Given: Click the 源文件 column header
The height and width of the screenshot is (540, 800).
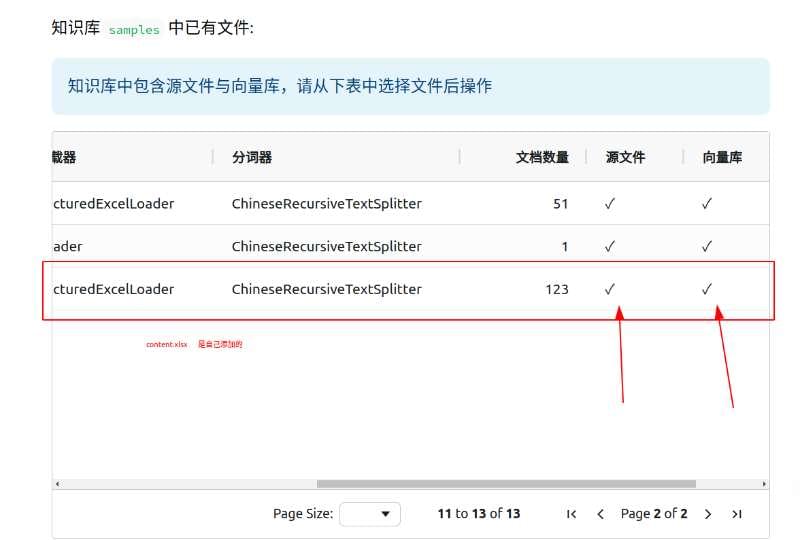Looking at the screenshot, I should tap(625, 157).
